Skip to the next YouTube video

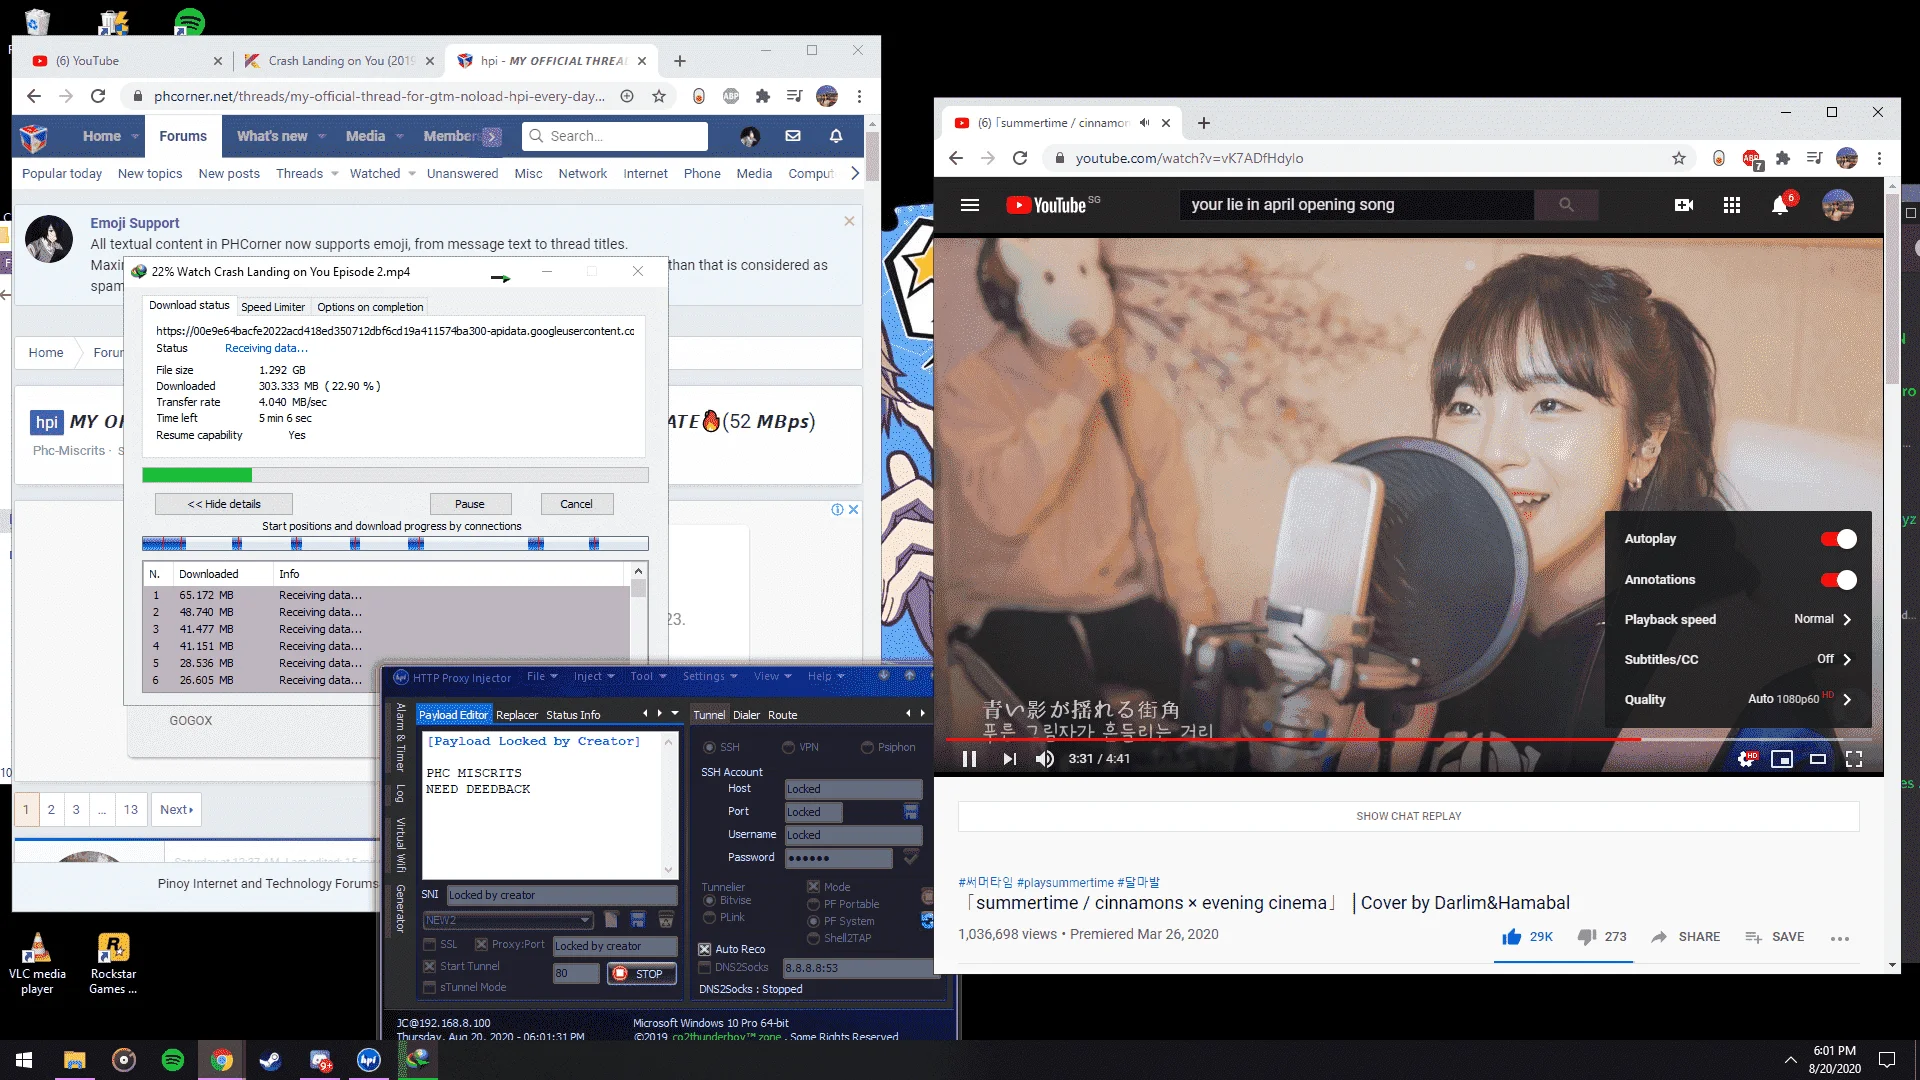(x=1010, y=759)
